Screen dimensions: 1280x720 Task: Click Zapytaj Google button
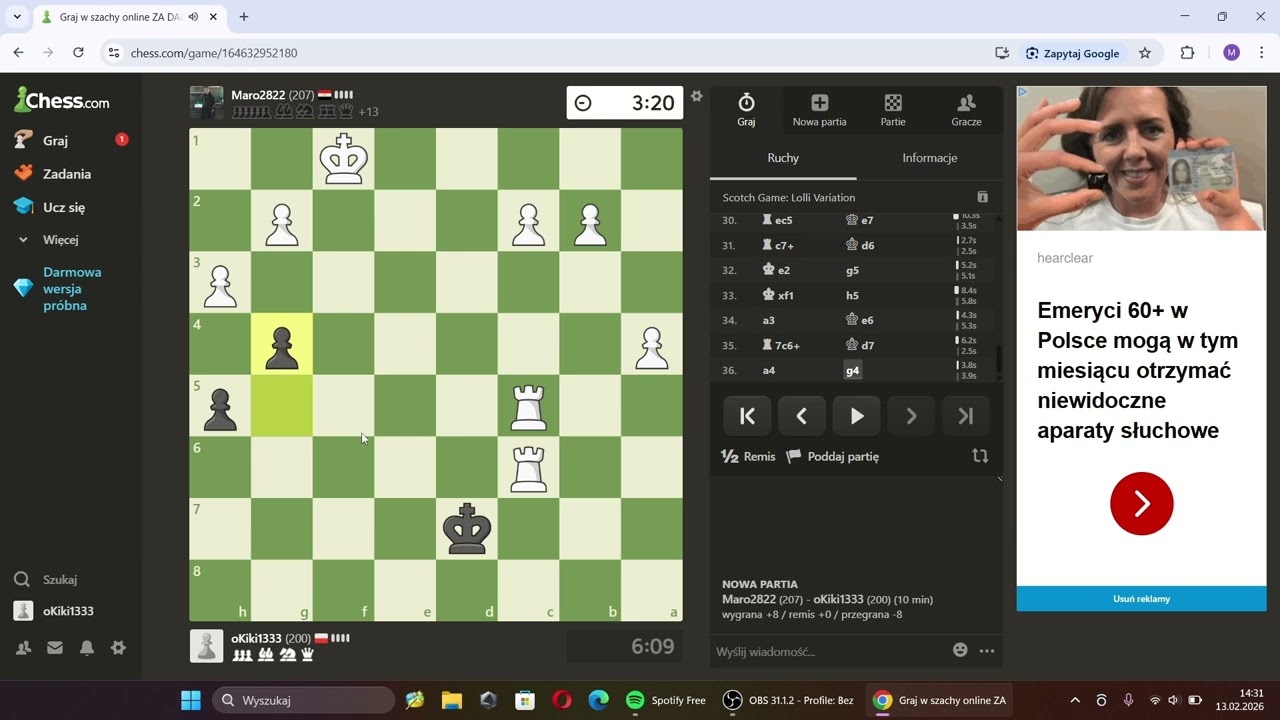pyautogui.click(x=1073, y=53)
